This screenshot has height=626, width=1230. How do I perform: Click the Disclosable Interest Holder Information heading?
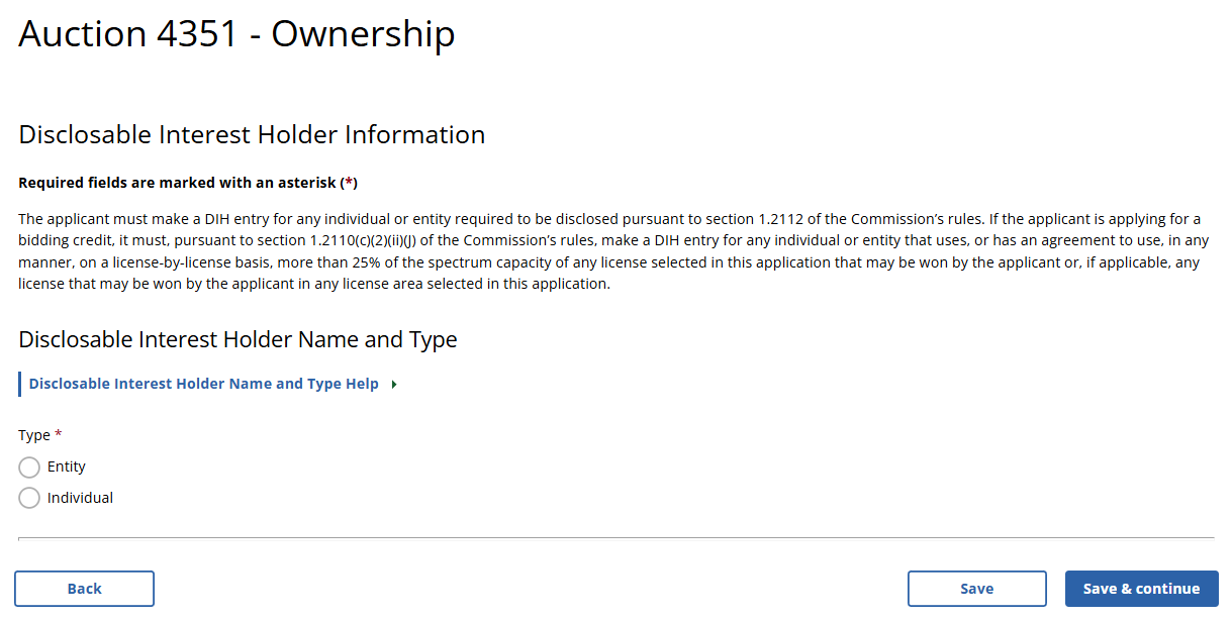click(x=252, y=135)
